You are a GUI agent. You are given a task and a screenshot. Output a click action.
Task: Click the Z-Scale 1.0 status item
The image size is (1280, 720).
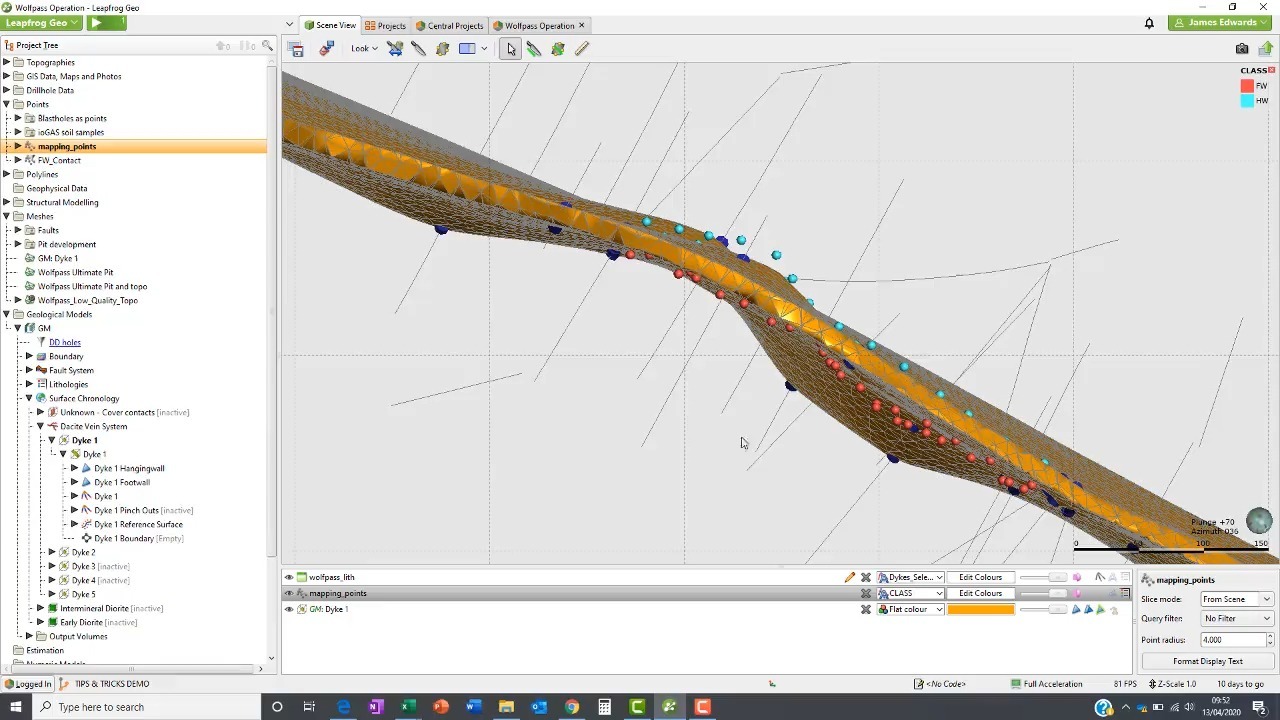click(x=1172, y=684)
